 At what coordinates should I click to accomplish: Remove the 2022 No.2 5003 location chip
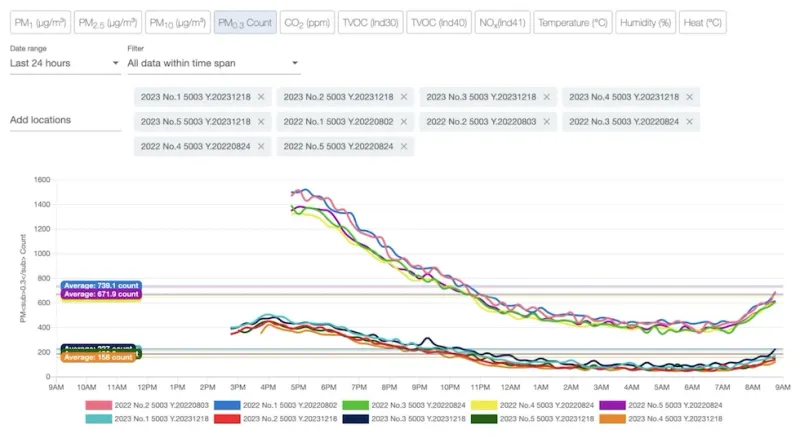click(547, 122)
